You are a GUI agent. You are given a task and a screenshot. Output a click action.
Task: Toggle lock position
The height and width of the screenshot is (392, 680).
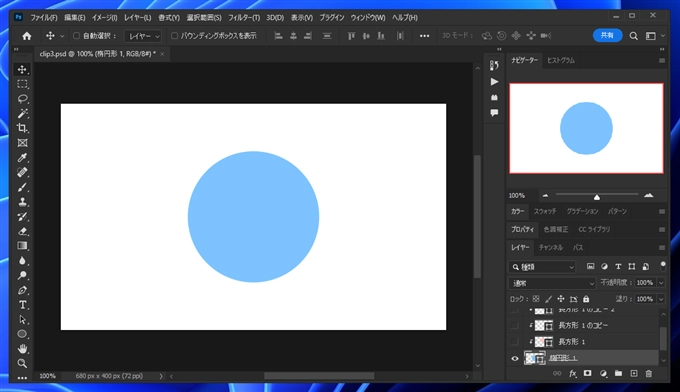[x=561, y=299]
